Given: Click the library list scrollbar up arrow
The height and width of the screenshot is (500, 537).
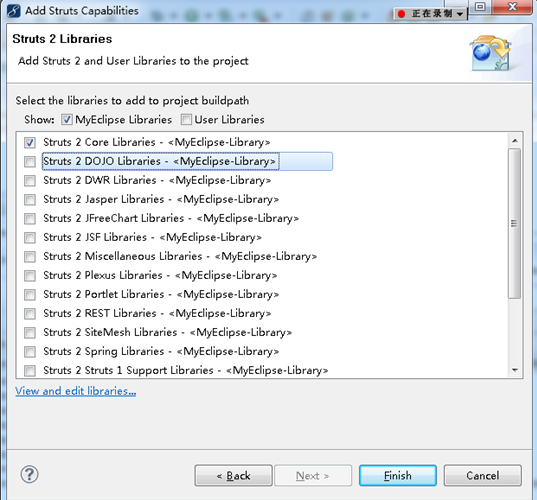Looking at the screenshot, I should (x=514, y=140).
